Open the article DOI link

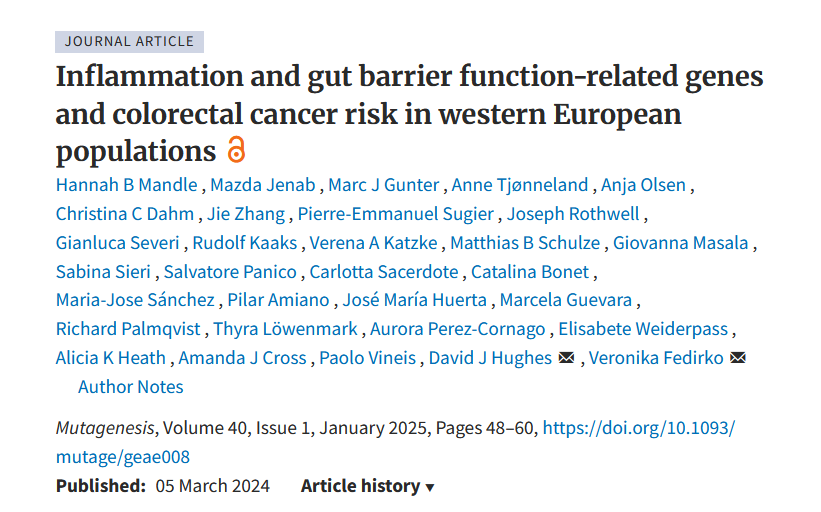(395, 442)
